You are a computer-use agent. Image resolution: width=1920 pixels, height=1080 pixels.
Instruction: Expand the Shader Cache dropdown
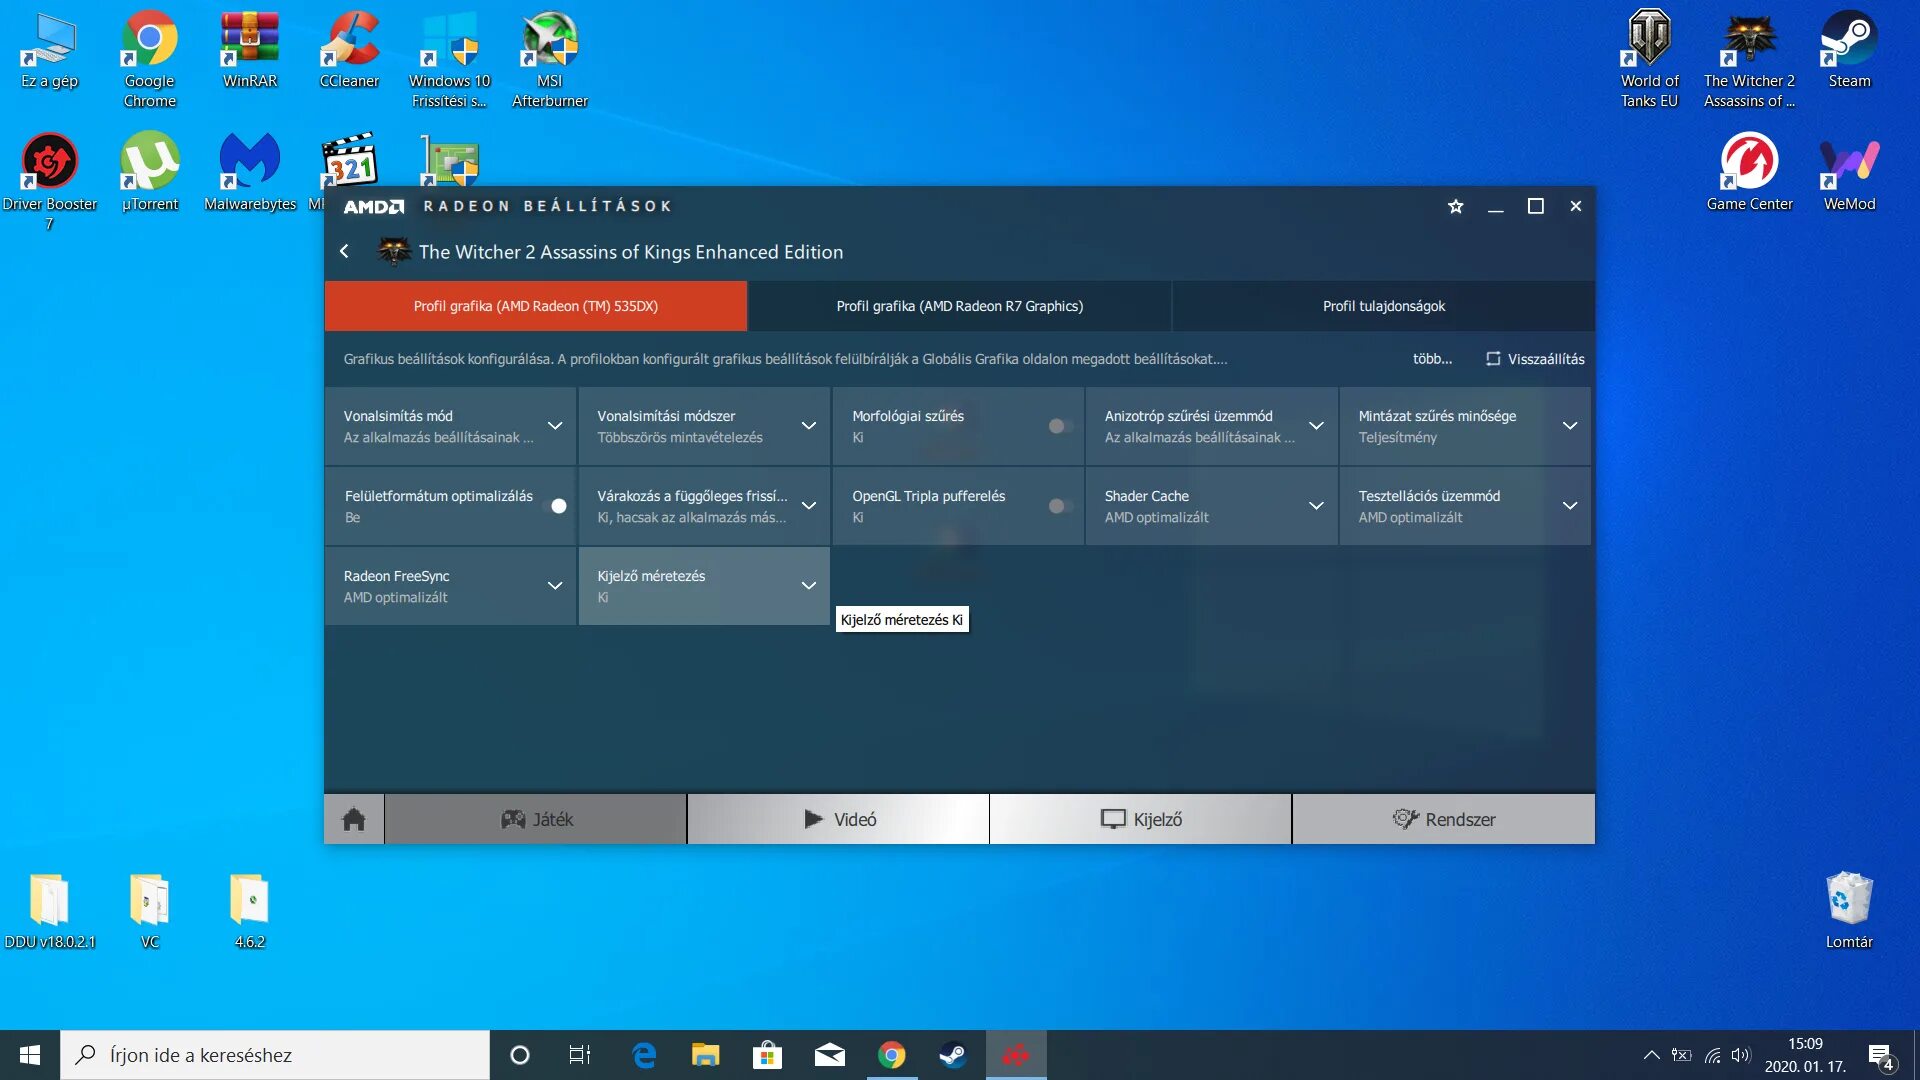[x=1315, y=506]
